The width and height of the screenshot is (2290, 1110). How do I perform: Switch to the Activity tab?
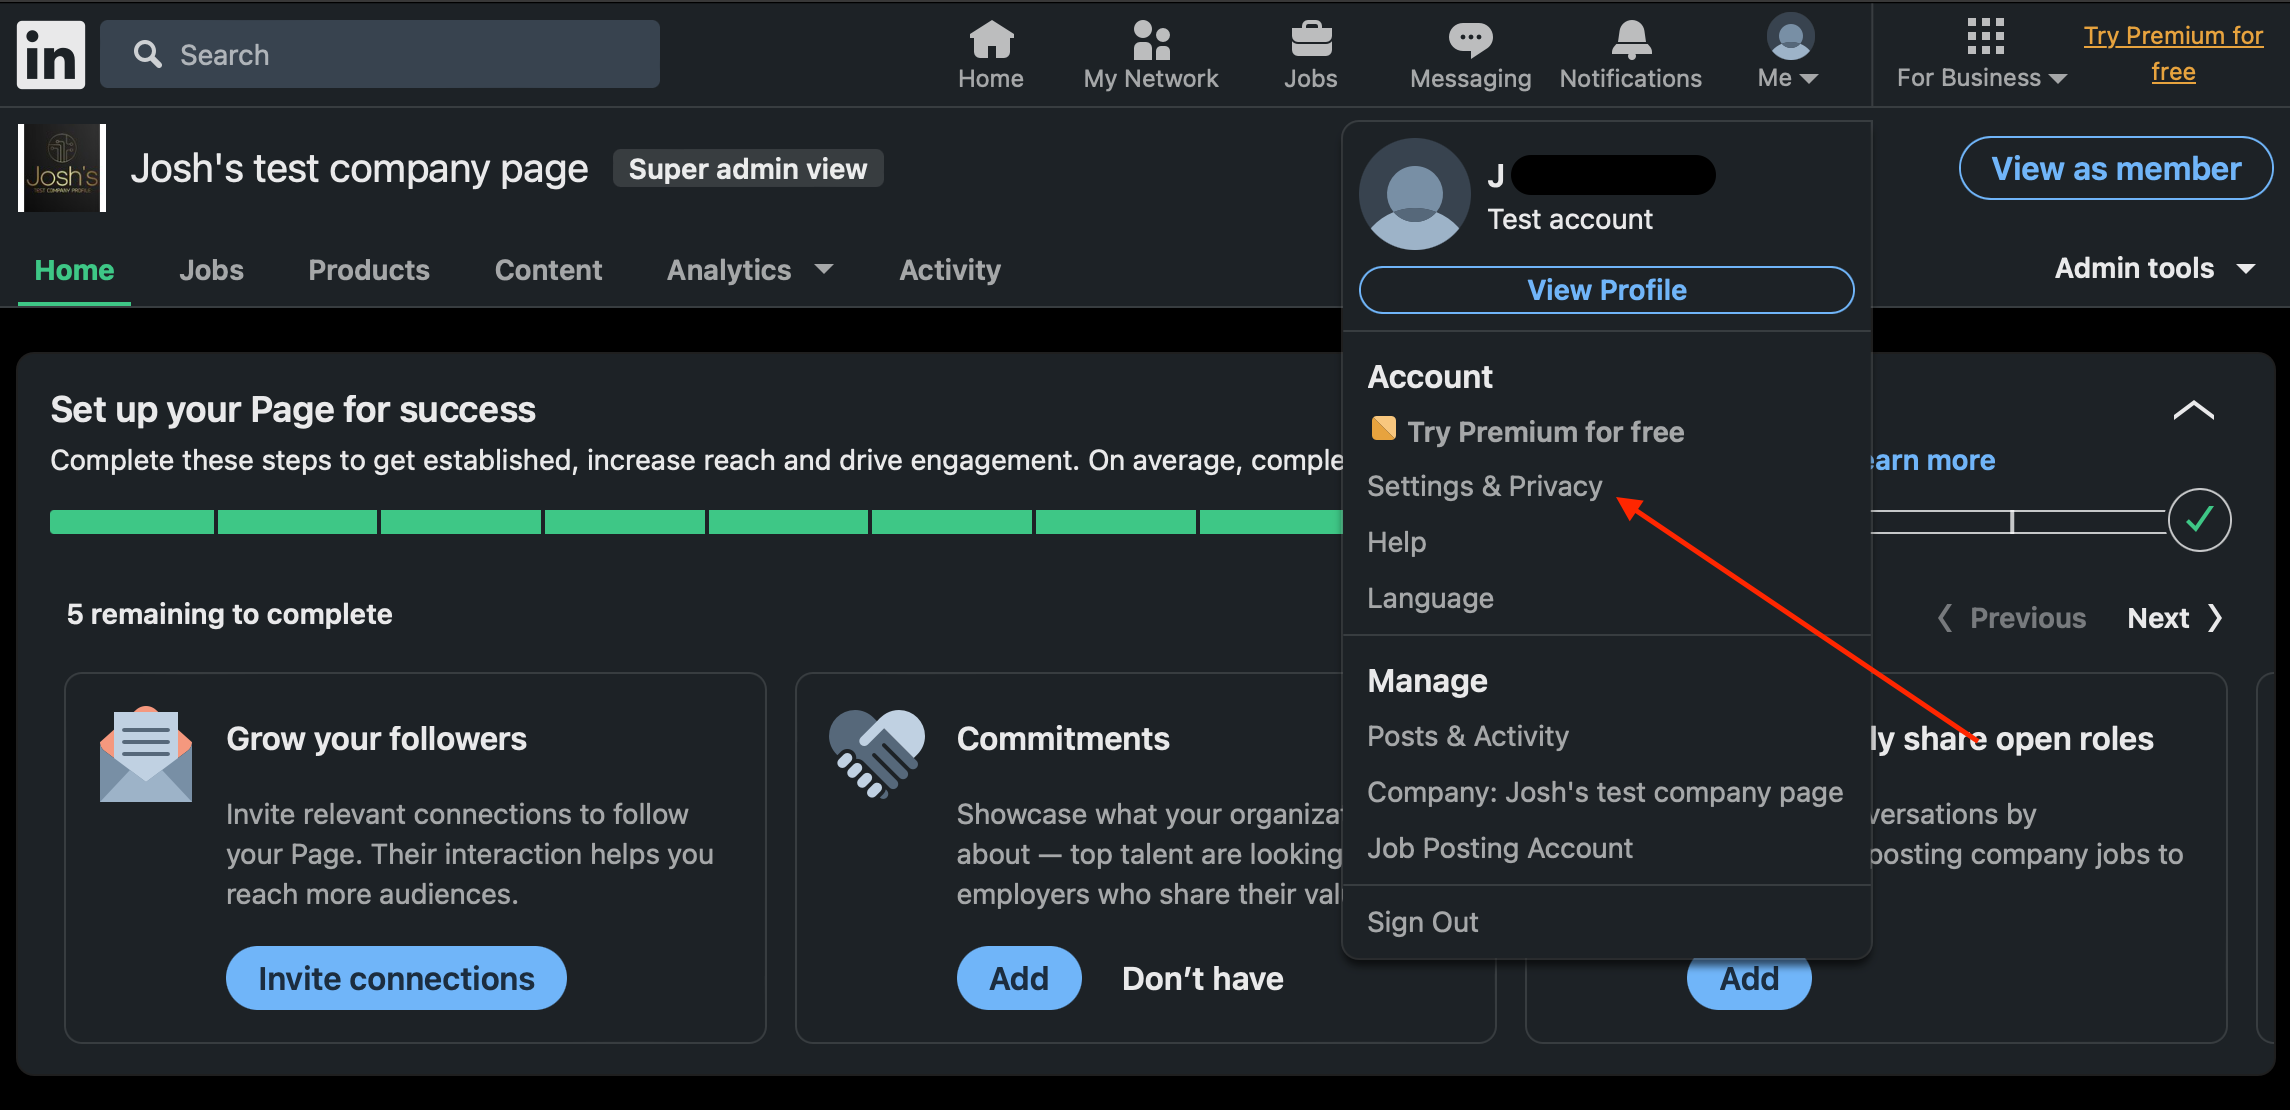[950, 270]
